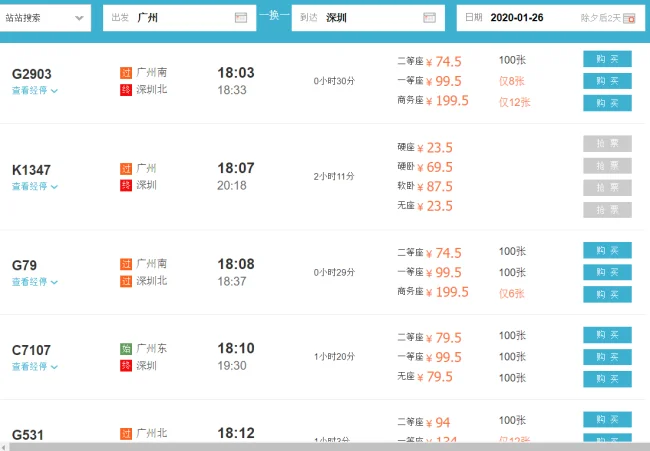Buy C7107 无座 ticket at ¥79.5
This screenshot has width=650, height=451.
click(x=607, y=379)
